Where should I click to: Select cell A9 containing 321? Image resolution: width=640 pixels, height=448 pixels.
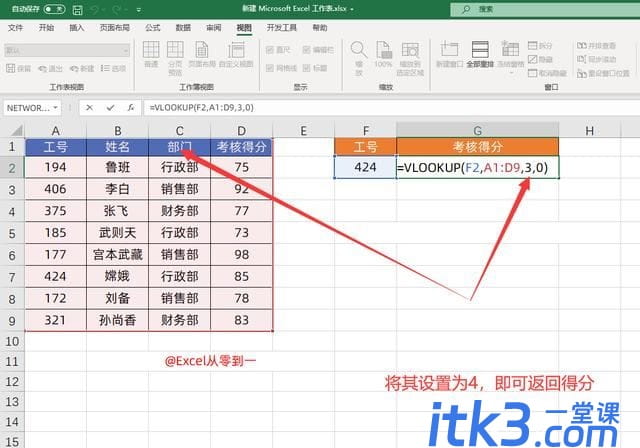pos(56,320)
